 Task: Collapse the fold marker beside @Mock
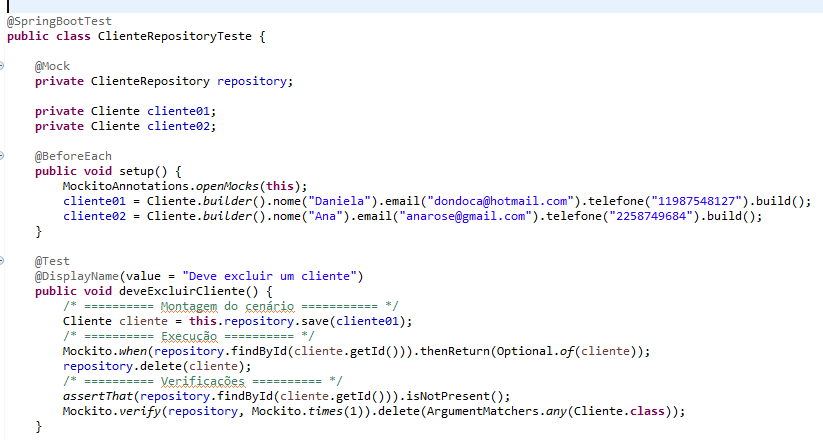(2, 66)
